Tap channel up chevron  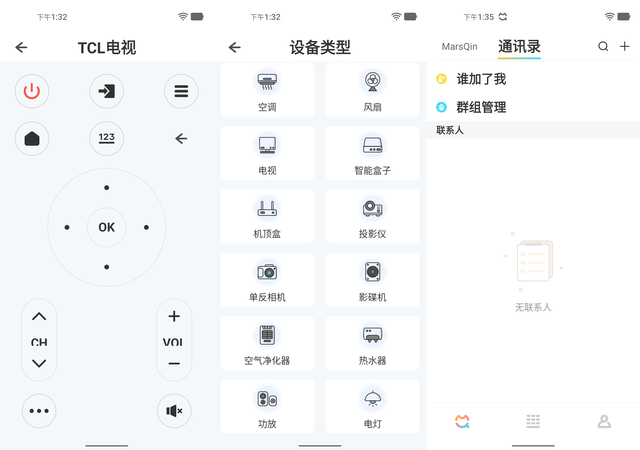point(39,316)
